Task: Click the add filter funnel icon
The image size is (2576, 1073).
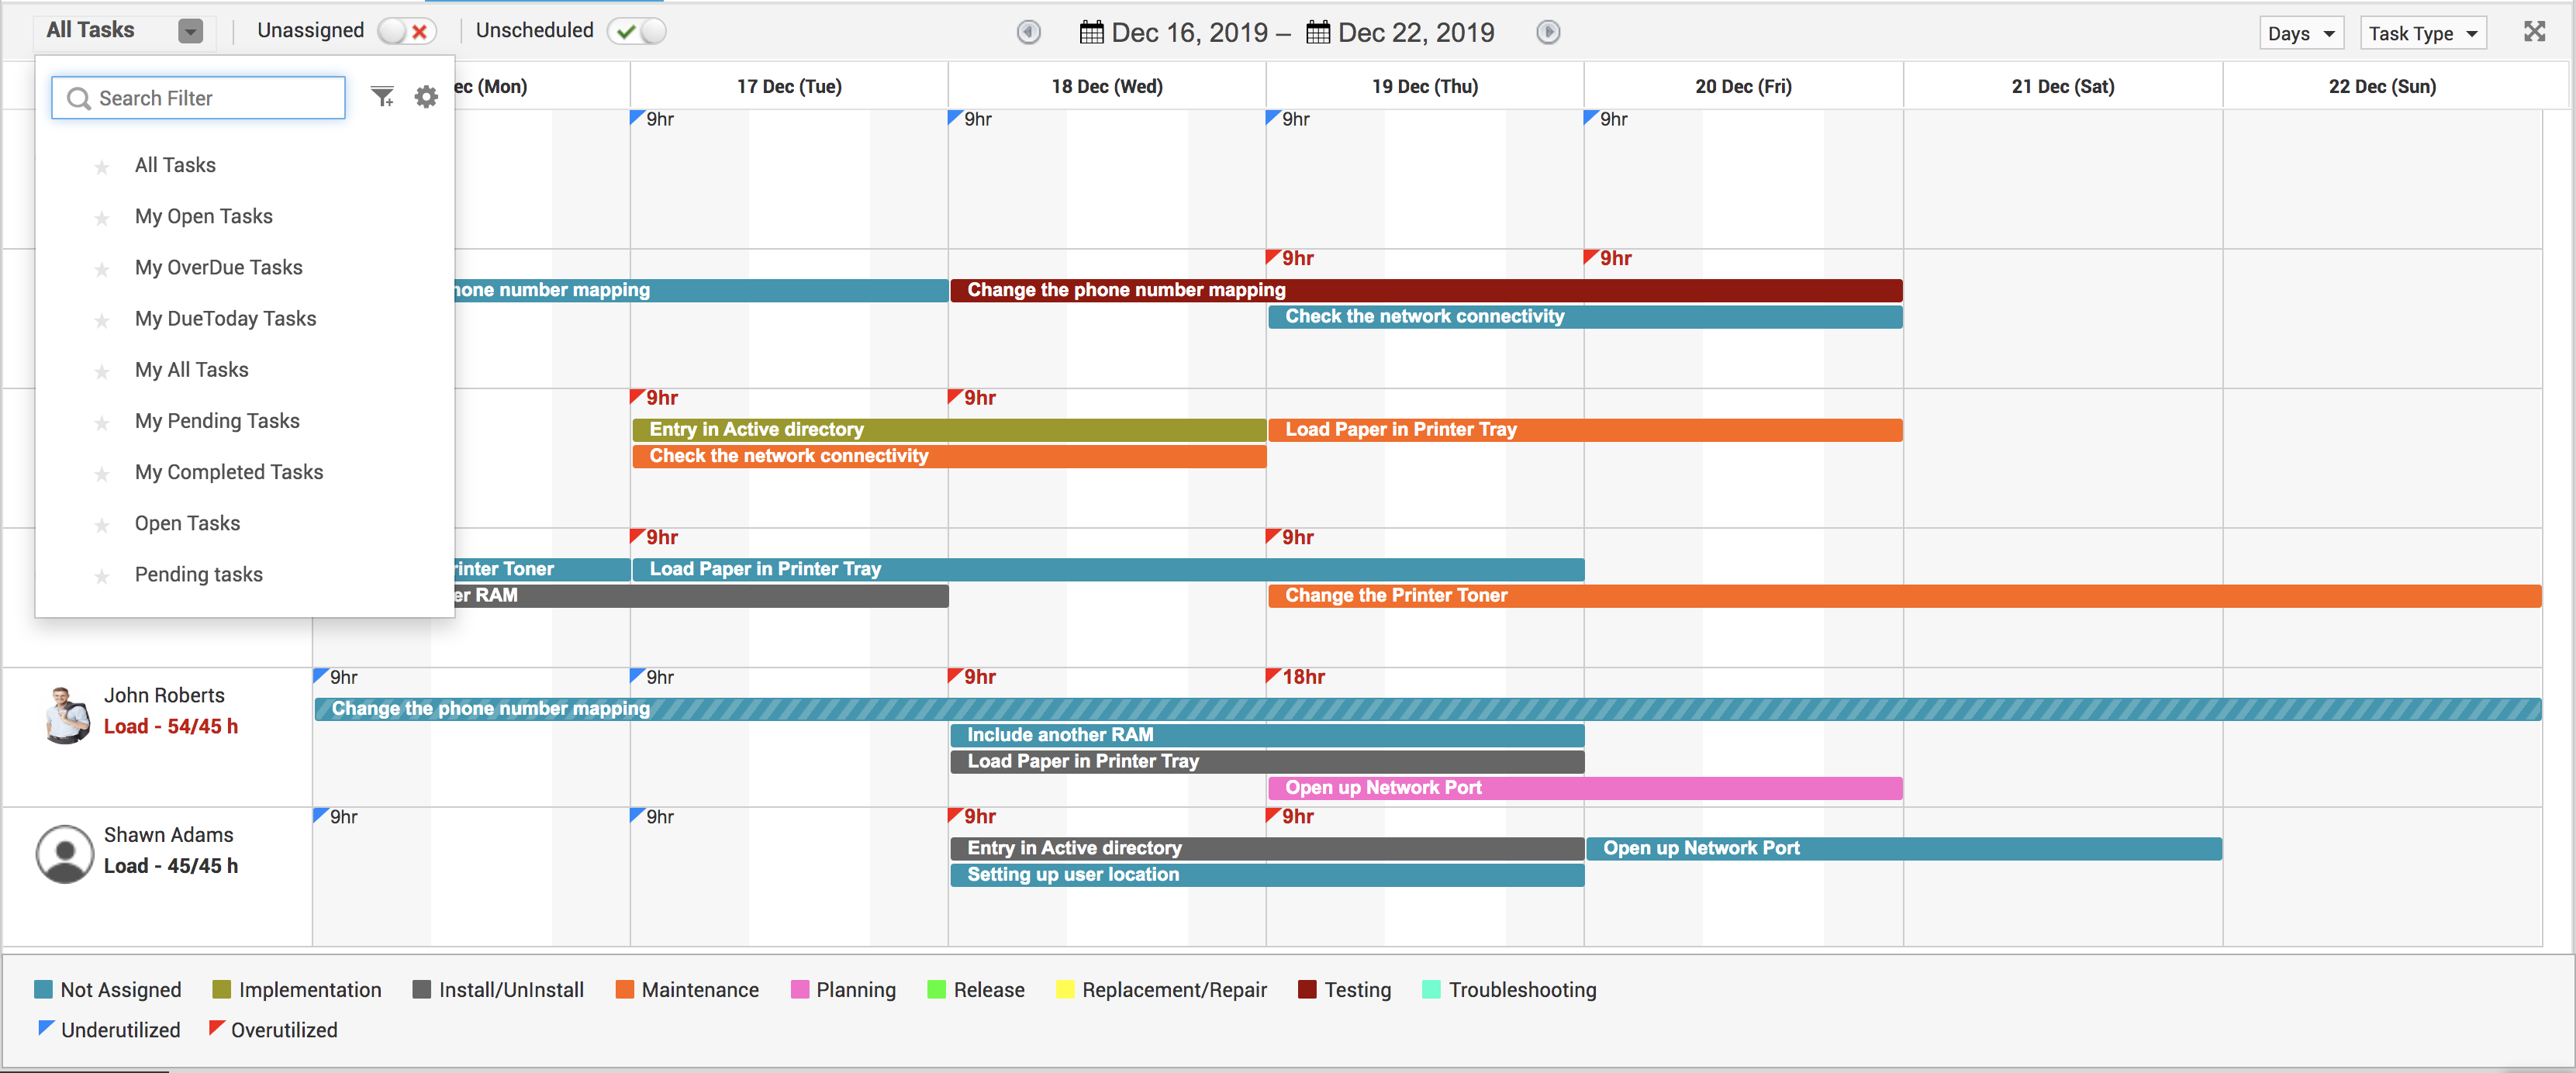Action: 382,97
